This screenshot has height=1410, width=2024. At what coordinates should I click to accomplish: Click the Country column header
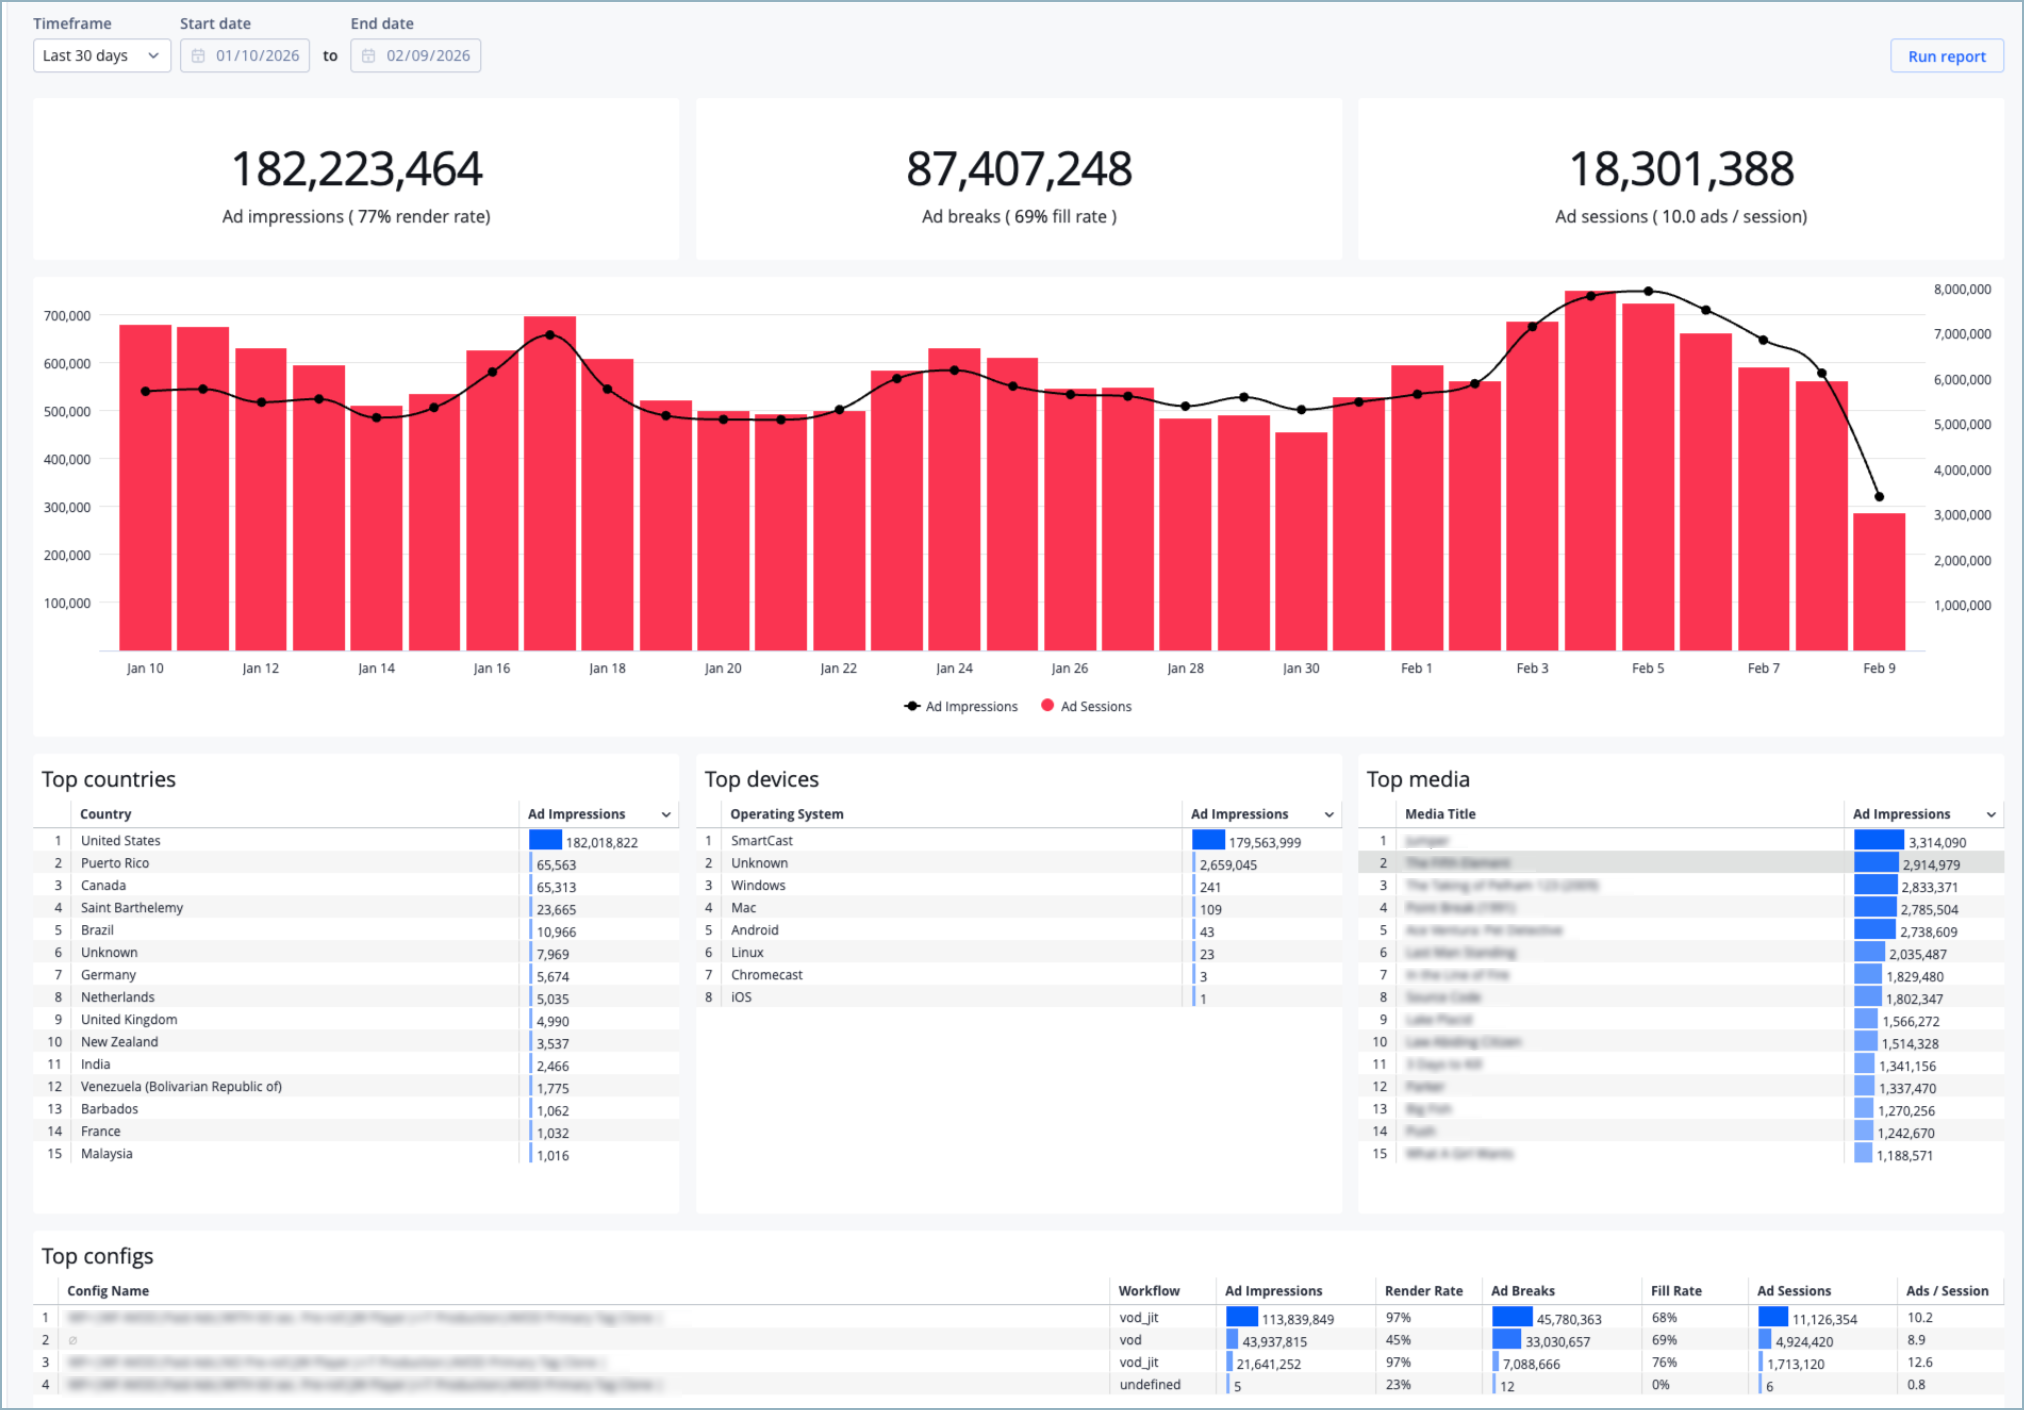[x=106, y=814]
